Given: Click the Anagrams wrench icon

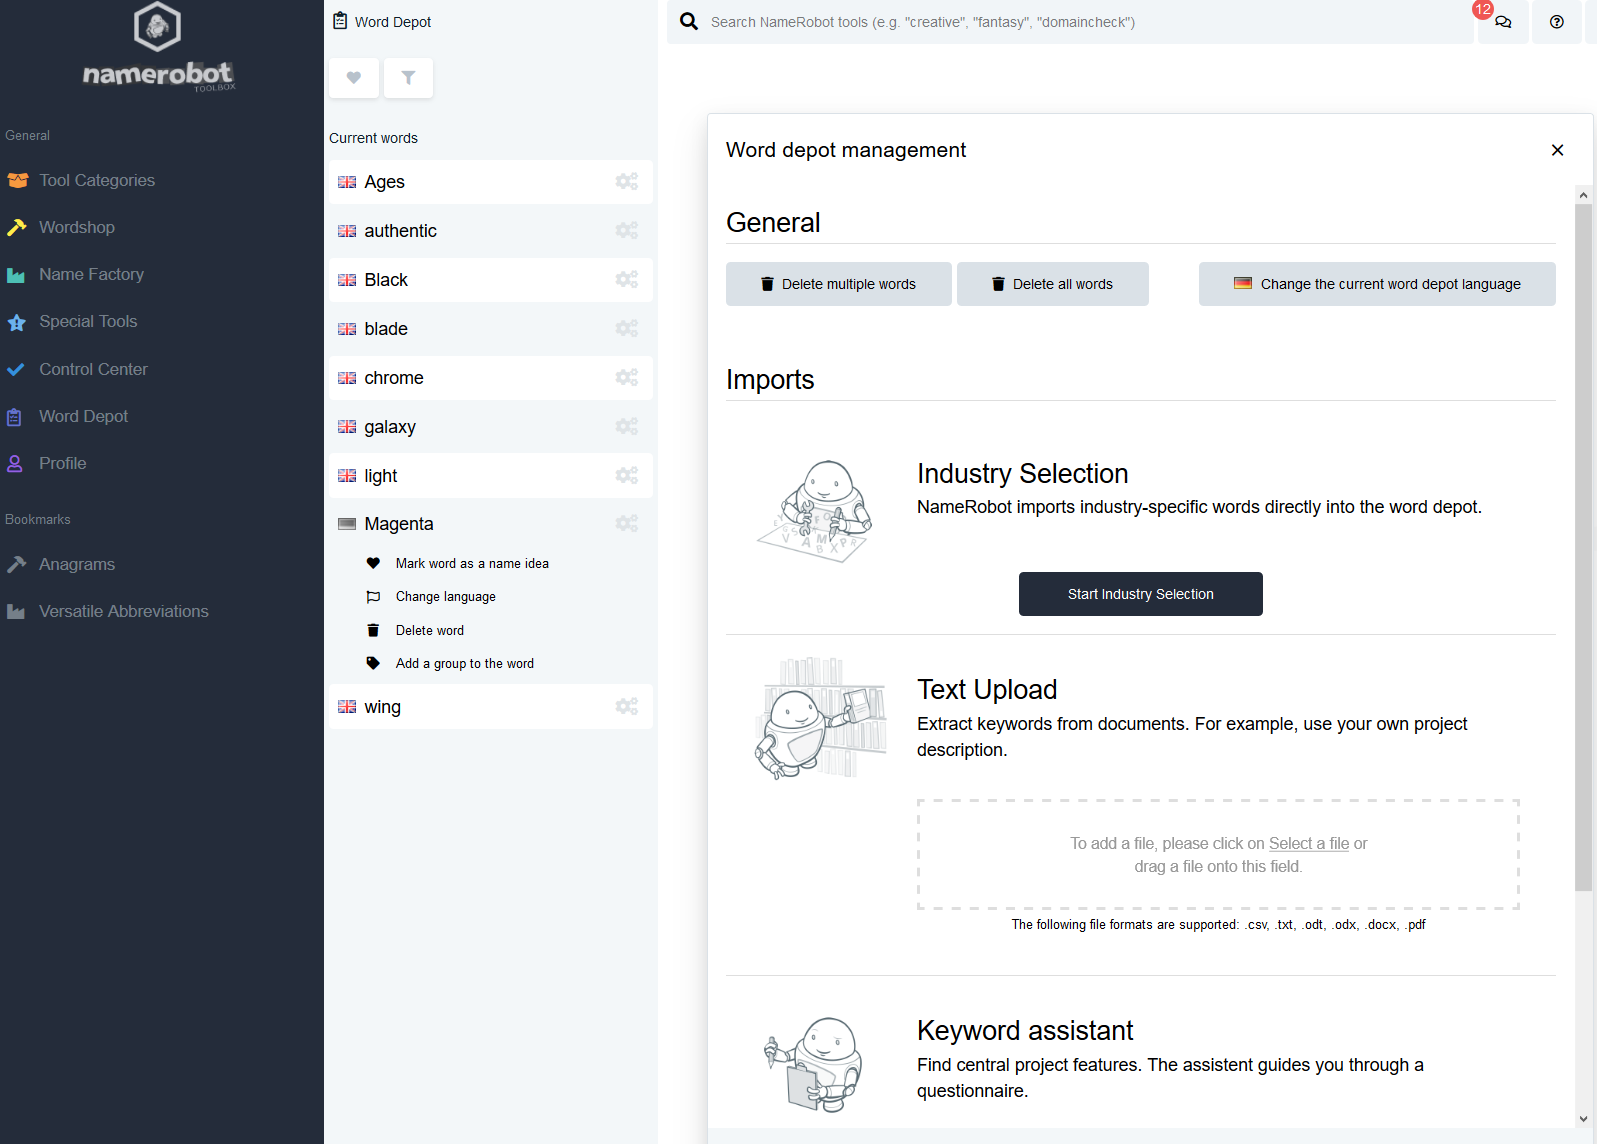Looking at the screenshot, I should [x=16, y=564].
